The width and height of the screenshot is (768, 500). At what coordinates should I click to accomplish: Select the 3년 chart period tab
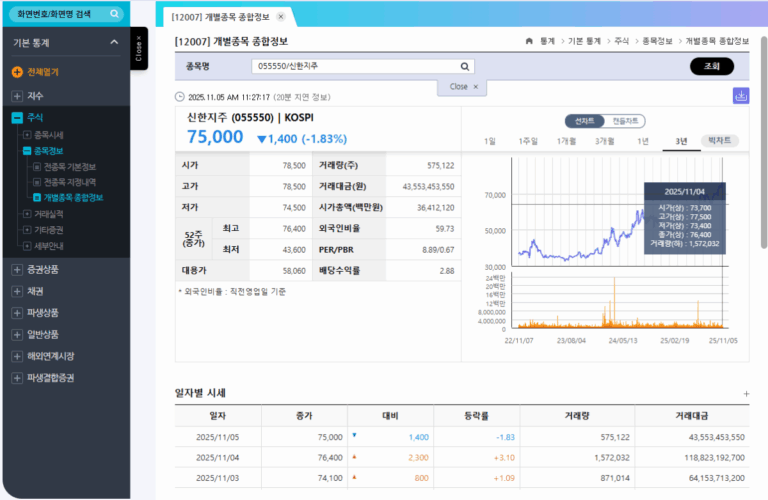click(x=681, y=142)
